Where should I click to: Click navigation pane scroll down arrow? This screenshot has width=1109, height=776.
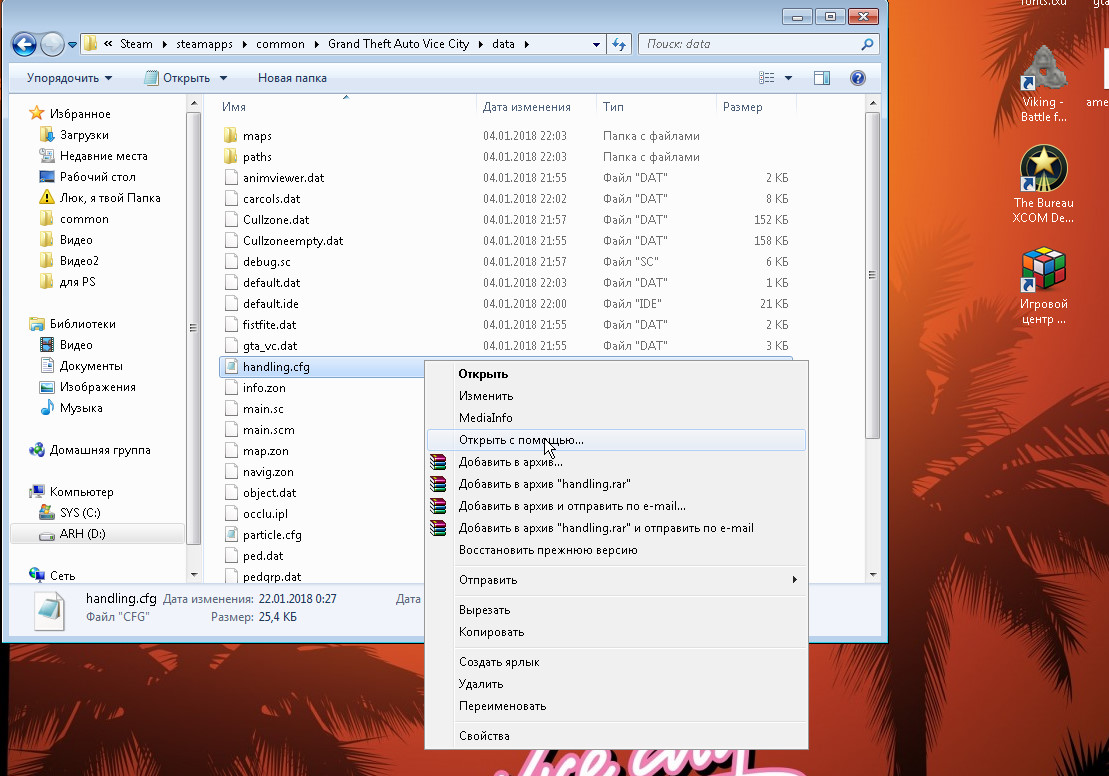point(194,575)
